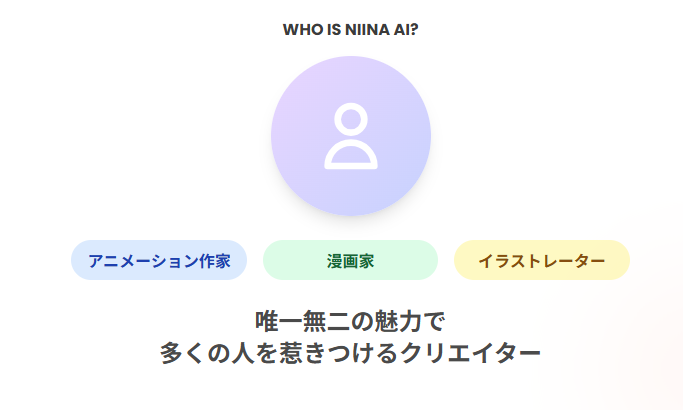Click the word クリエイター in the headline
The height and width of the screenshot is (410, 683).
tap(471, 353)
